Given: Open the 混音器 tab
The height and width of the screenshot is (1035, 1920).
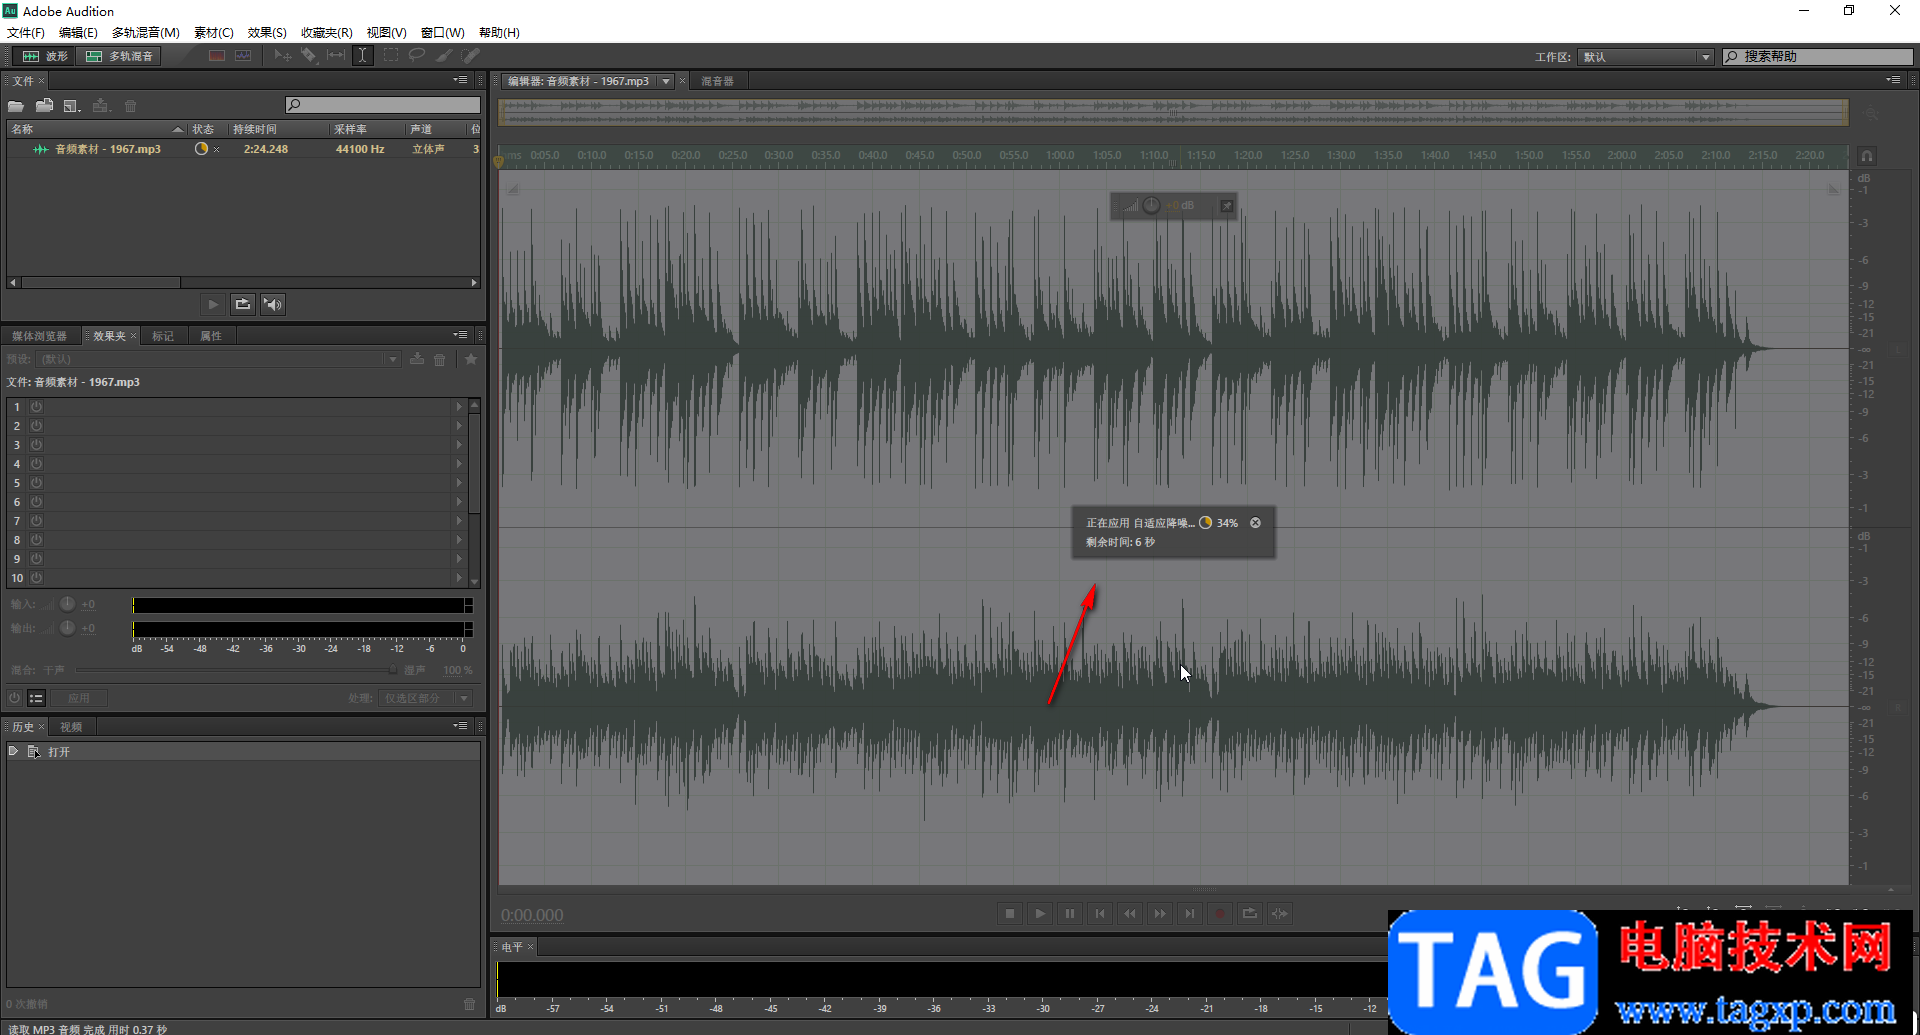Looking at the screenshot, I should point(717,81).
